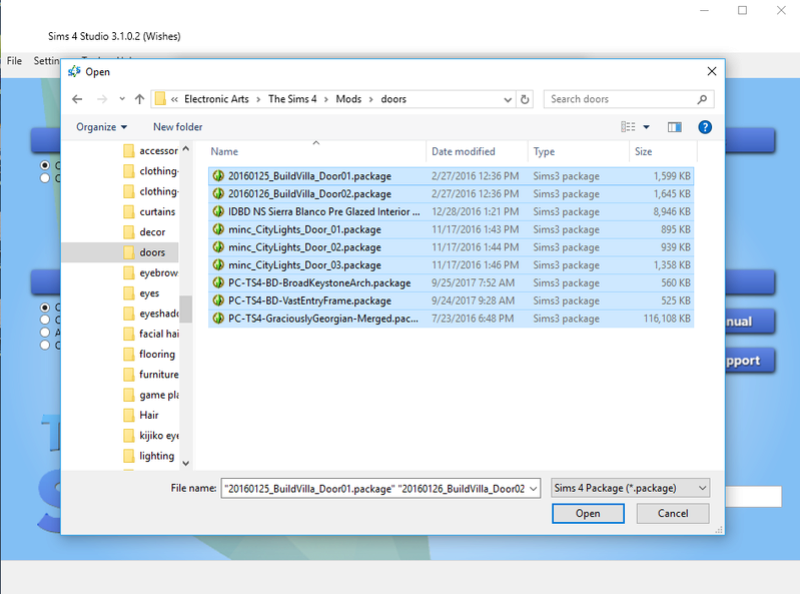Open the File menu in Sims 4 Studio
Viewport: 800px width, 594px height.
pyautogui.click(x=14, y=61)
